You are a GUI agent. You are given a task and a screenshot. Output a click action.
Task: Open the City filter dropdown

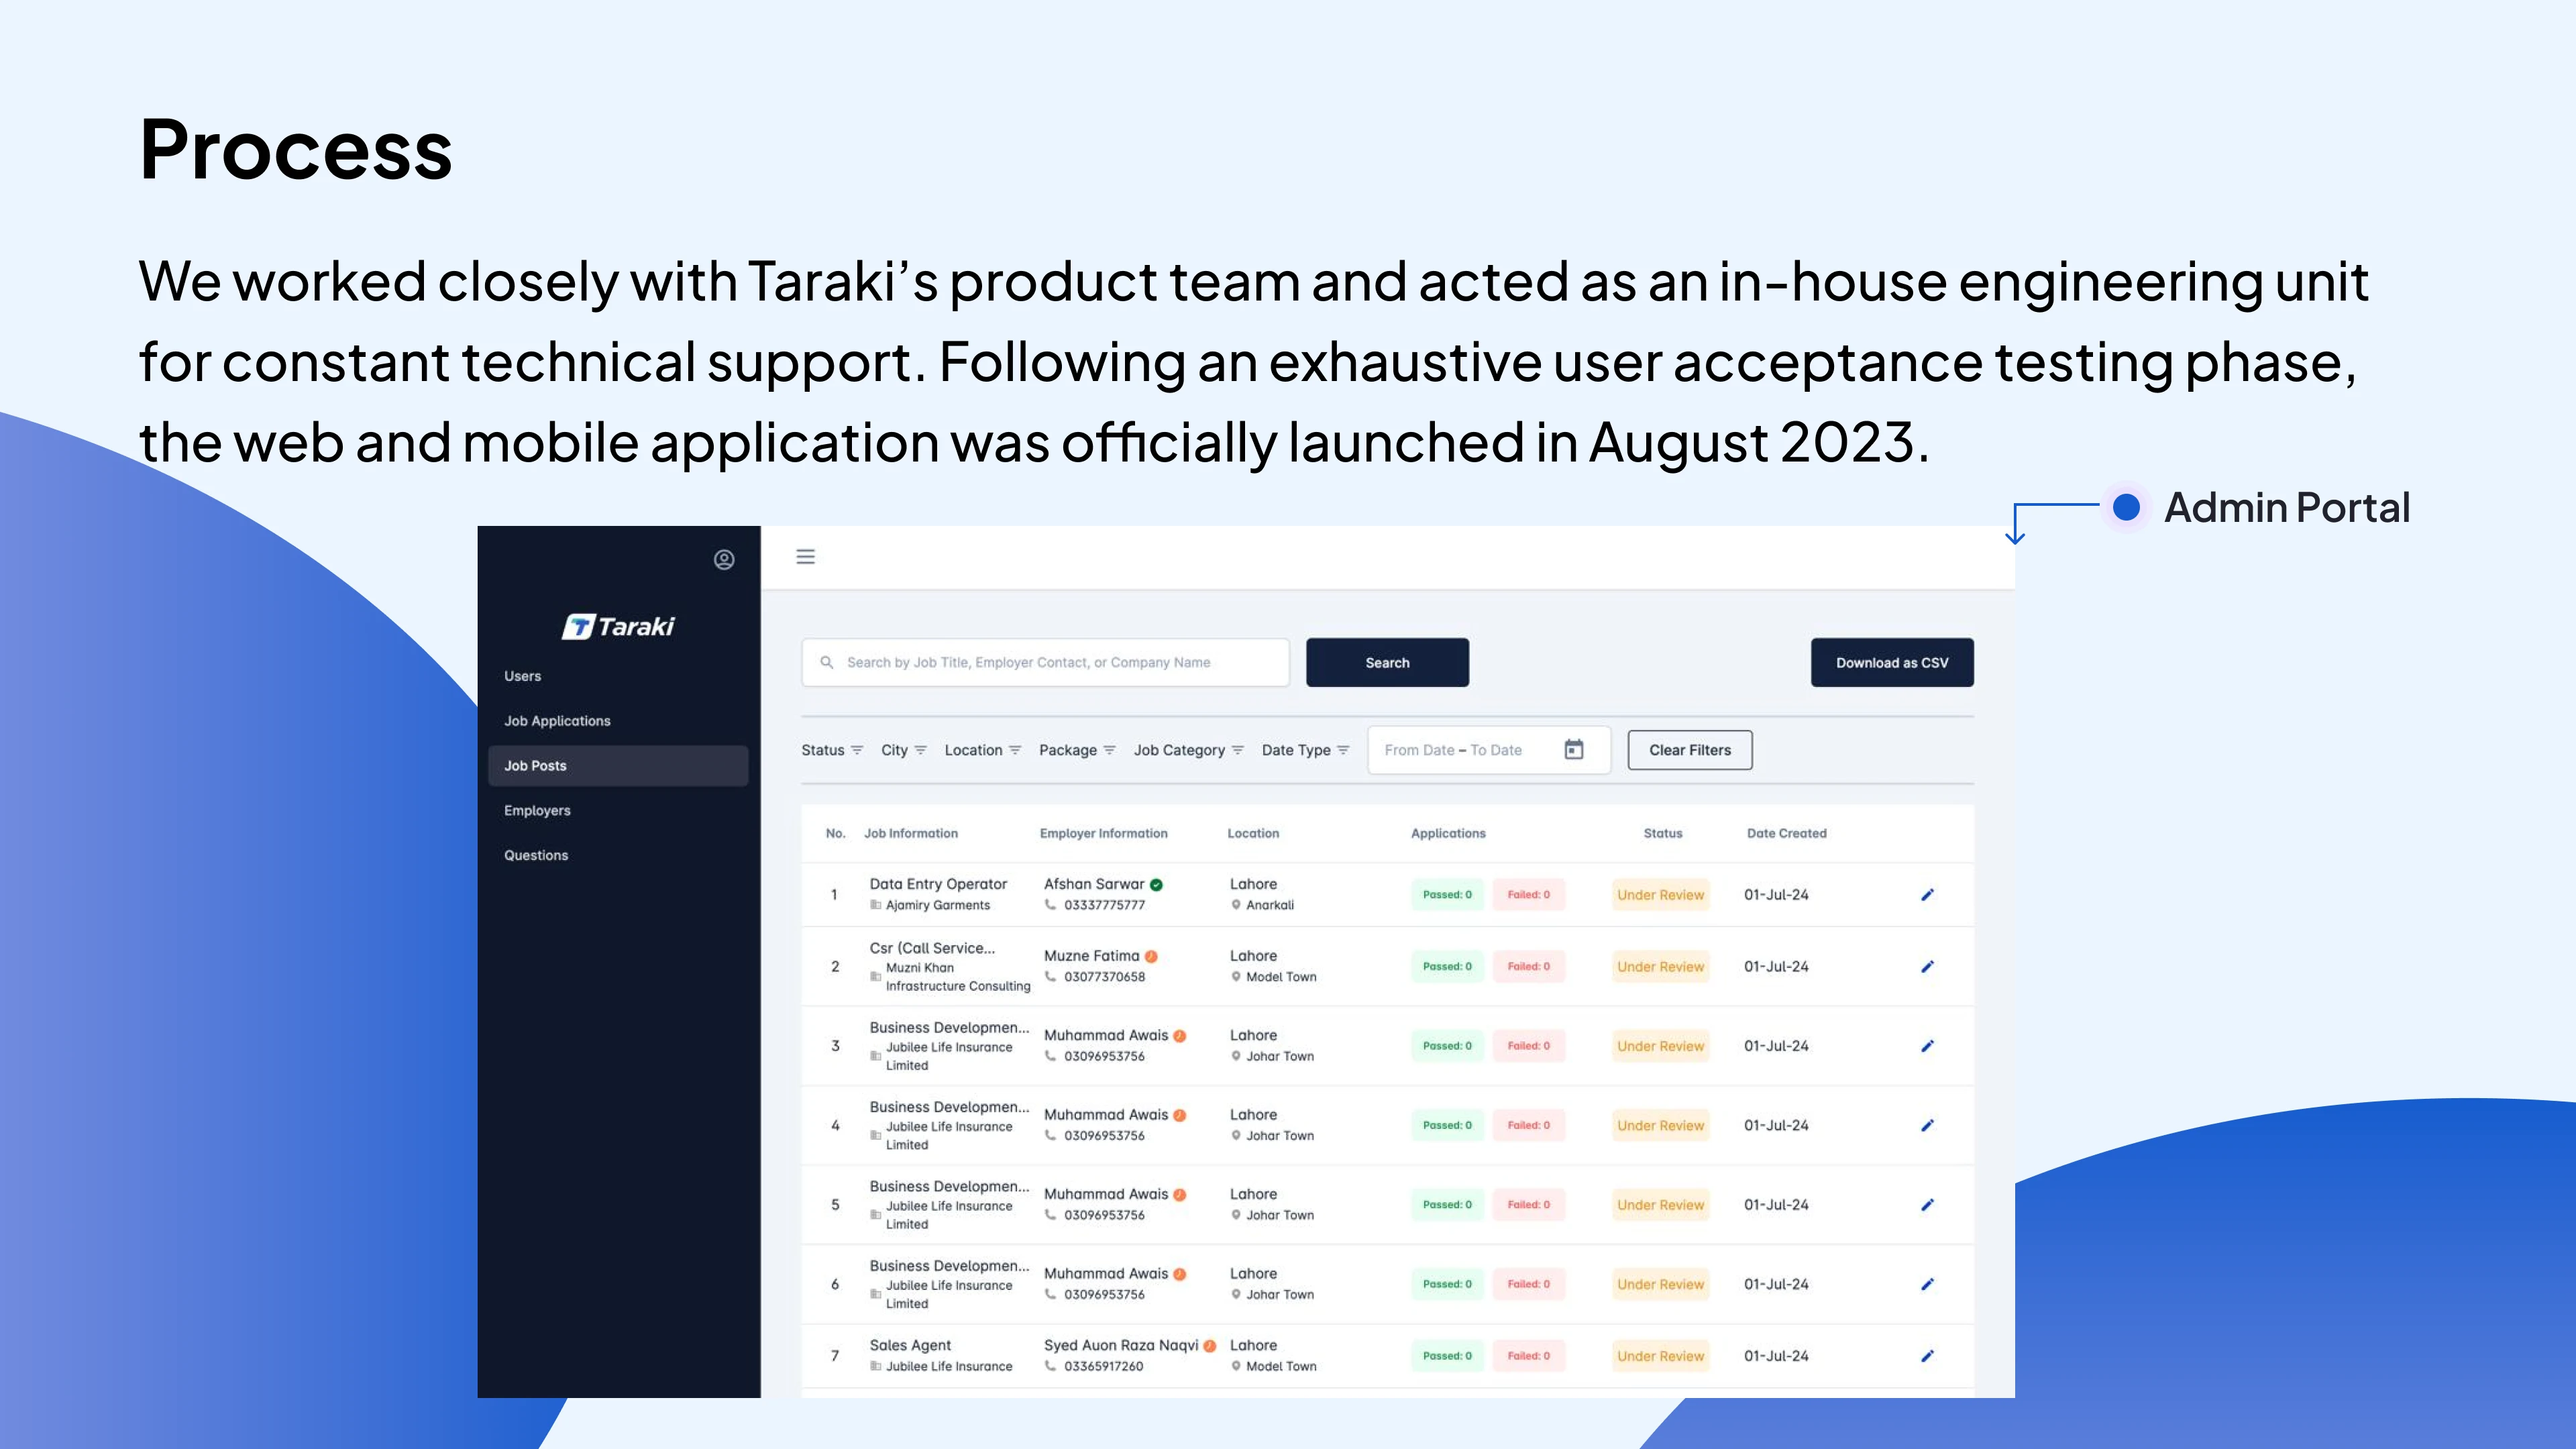pyautogui.click(x=903, y=749)
